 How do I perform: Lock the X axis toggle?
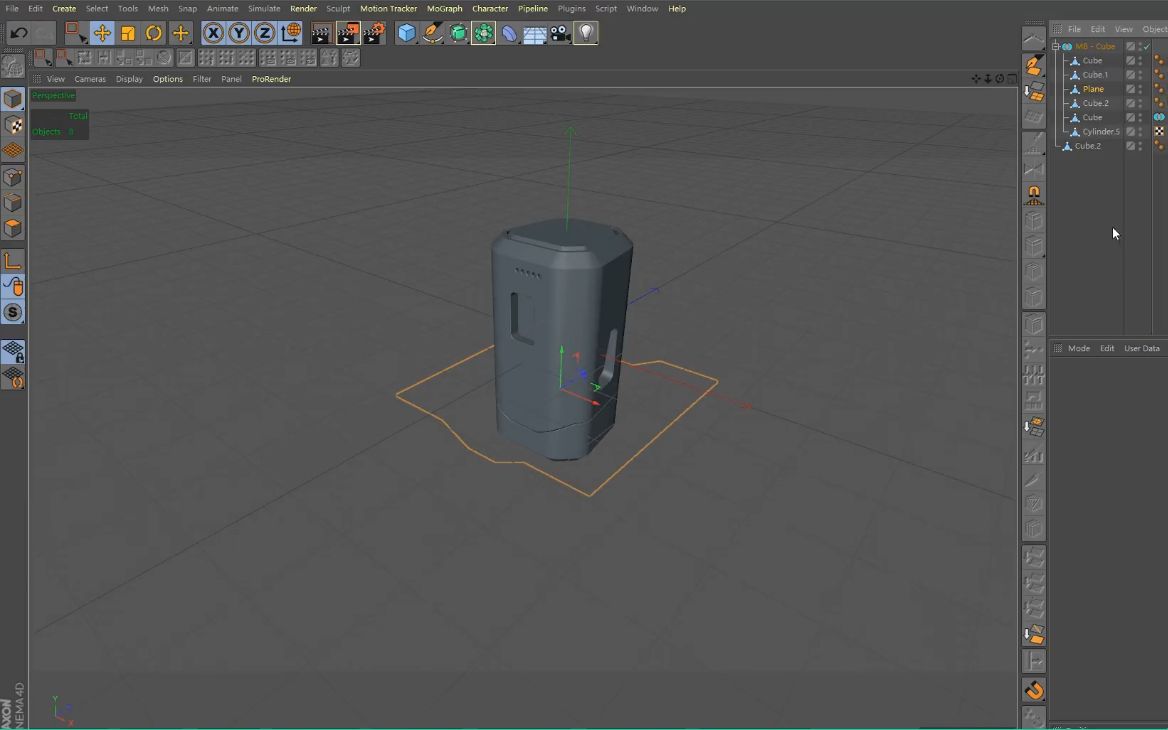(x=213, y=33)
